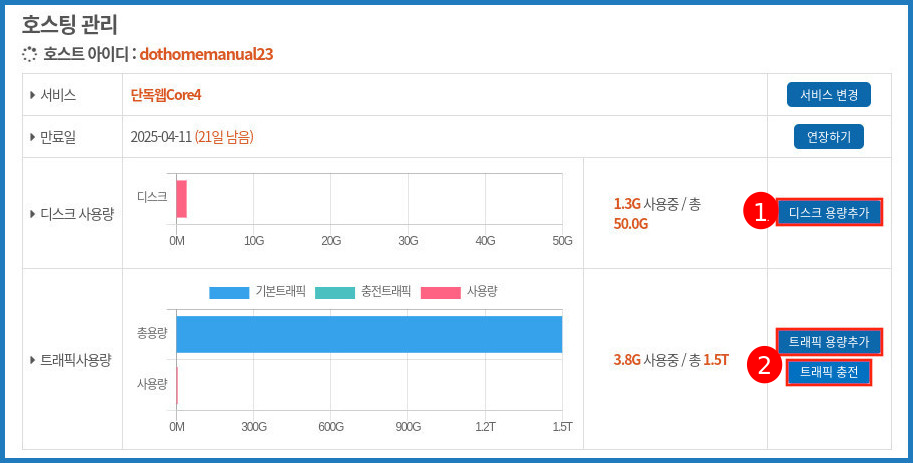Click the 디스크 용량추가 button
Image resolution: width=913 pixels, height=463 pixels.
coord(829,212)
